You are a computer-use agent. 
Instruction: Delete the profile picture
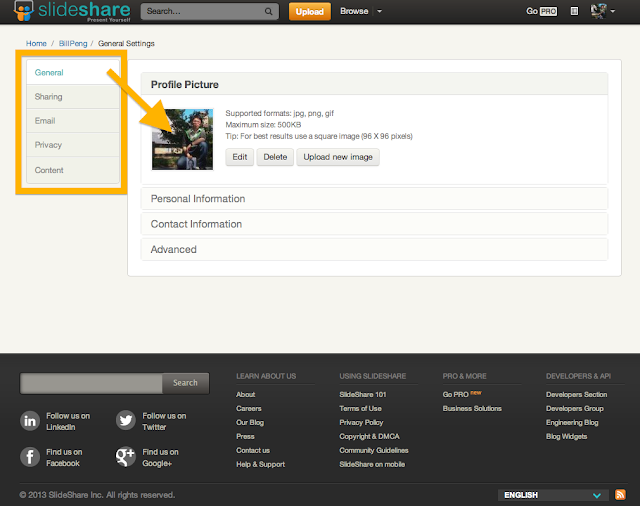pyautogui.click(x=275, y=157)
